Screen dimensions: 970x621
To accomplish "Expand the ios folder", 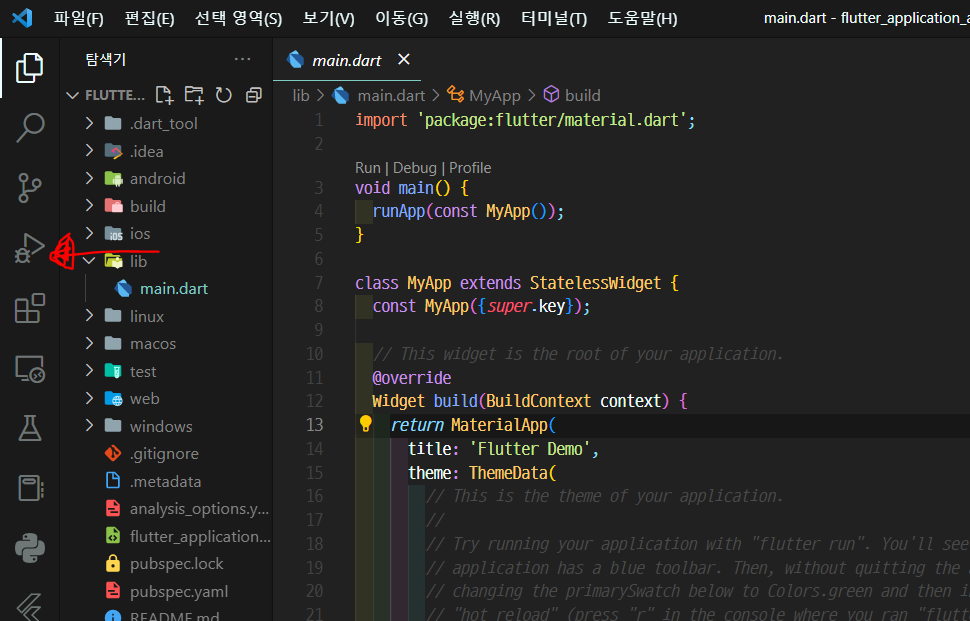I will tap(89, 233).
